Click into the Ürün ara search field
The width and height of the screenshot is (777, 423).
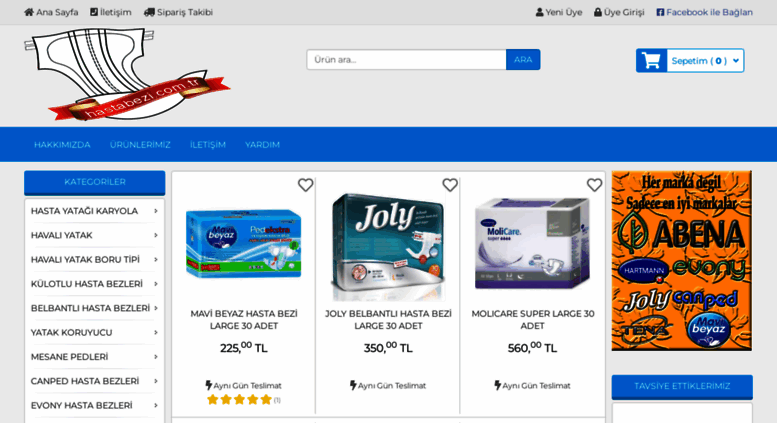pyautogui.click(x=406, y=59)
